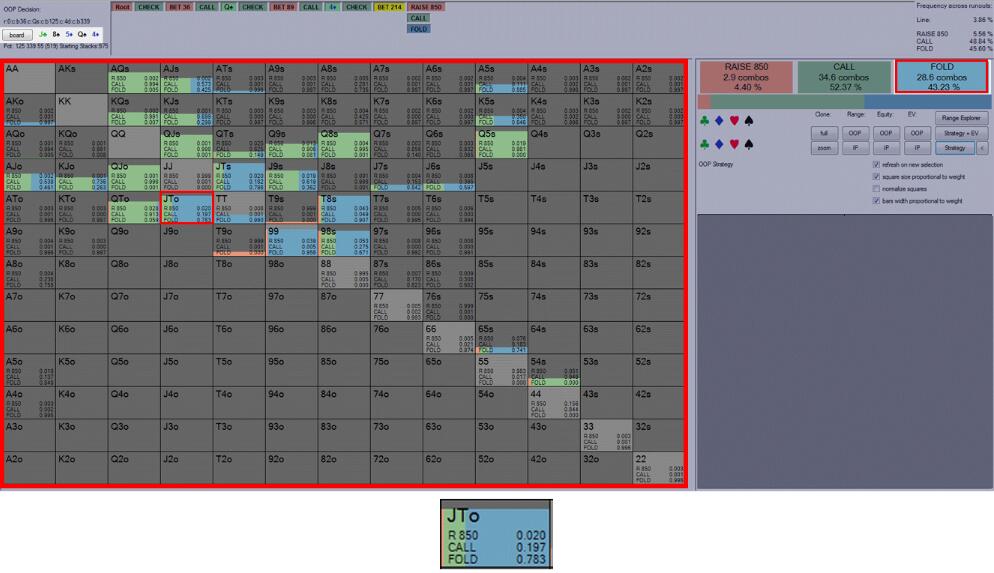Image resolution: width=994 pixels, height=573 pixels.
Task: Toggle refresh on new selection
Action: tap(876, 165)
